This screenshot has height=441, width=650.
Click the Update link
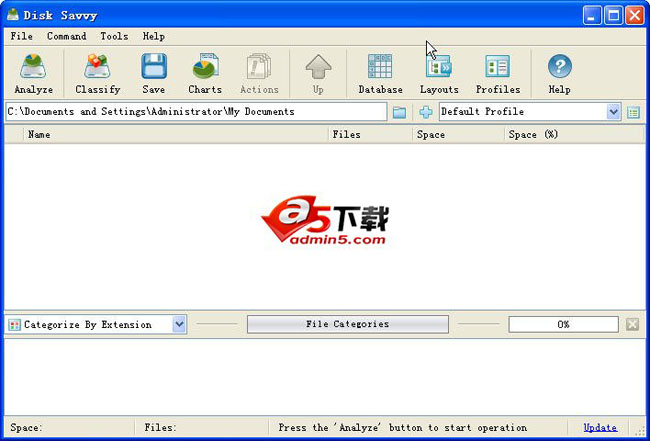point(600,427)
